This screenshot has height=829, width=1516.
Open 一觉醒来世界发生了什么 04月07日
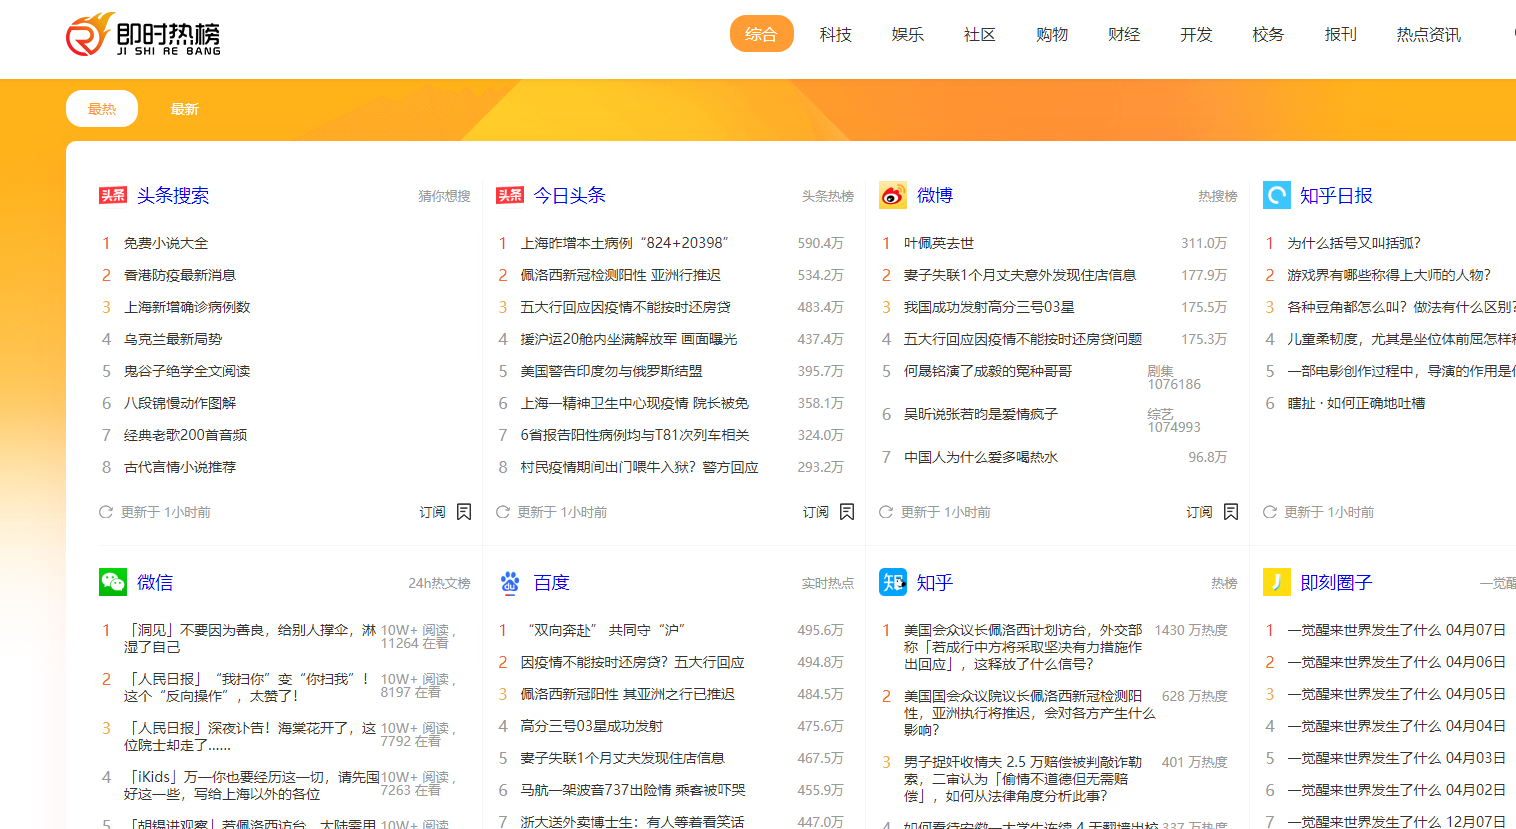tap(1396, 630)
